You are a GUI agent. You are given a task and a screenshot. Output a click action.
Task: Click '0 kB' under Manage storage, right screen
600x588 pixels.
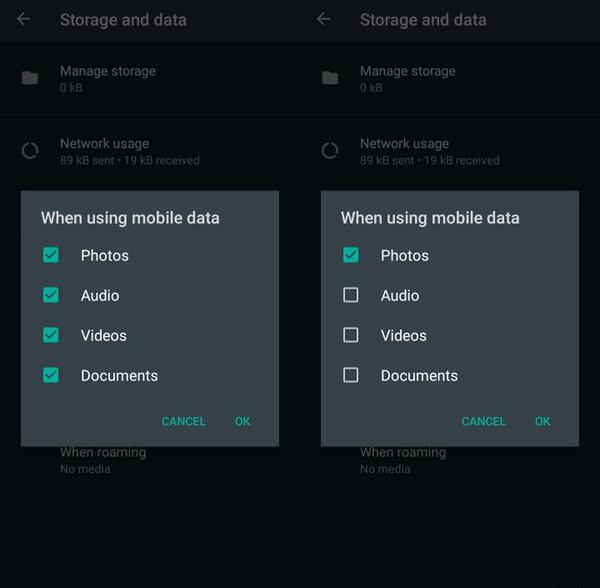371,88
